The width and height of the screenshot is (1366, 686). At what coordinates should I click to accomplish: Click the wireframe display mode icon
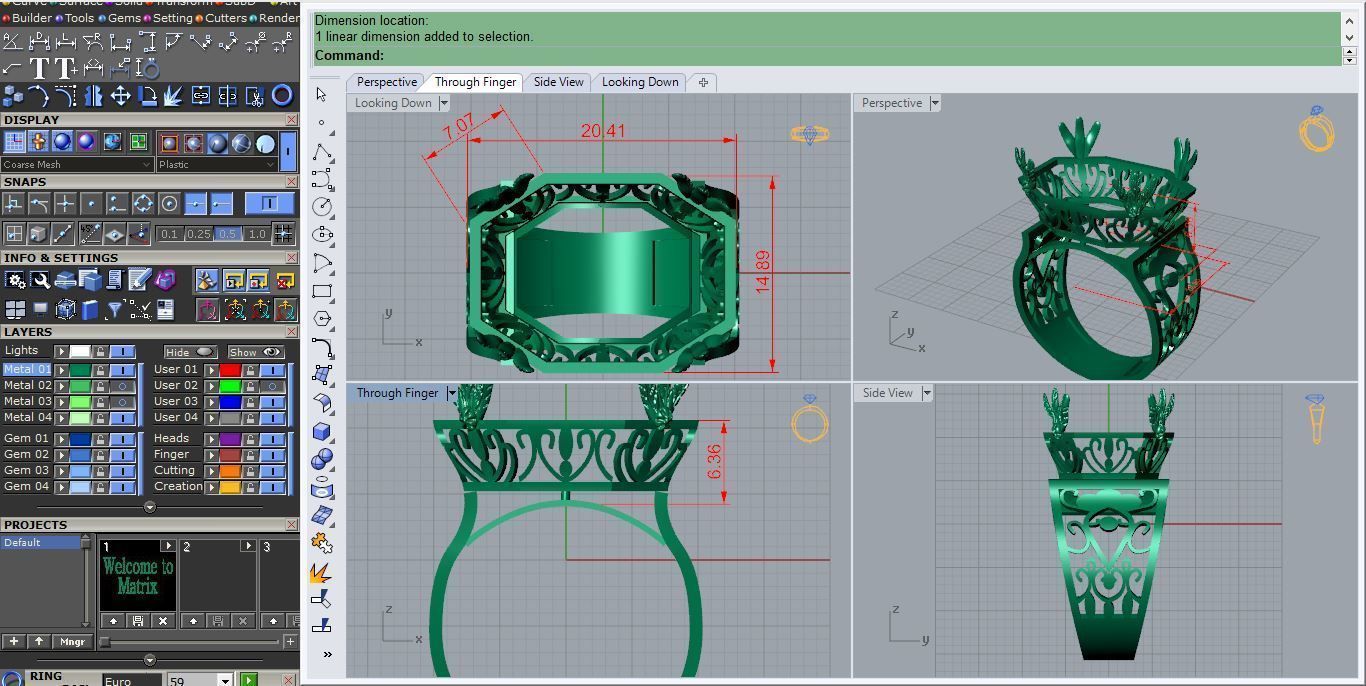241,143
